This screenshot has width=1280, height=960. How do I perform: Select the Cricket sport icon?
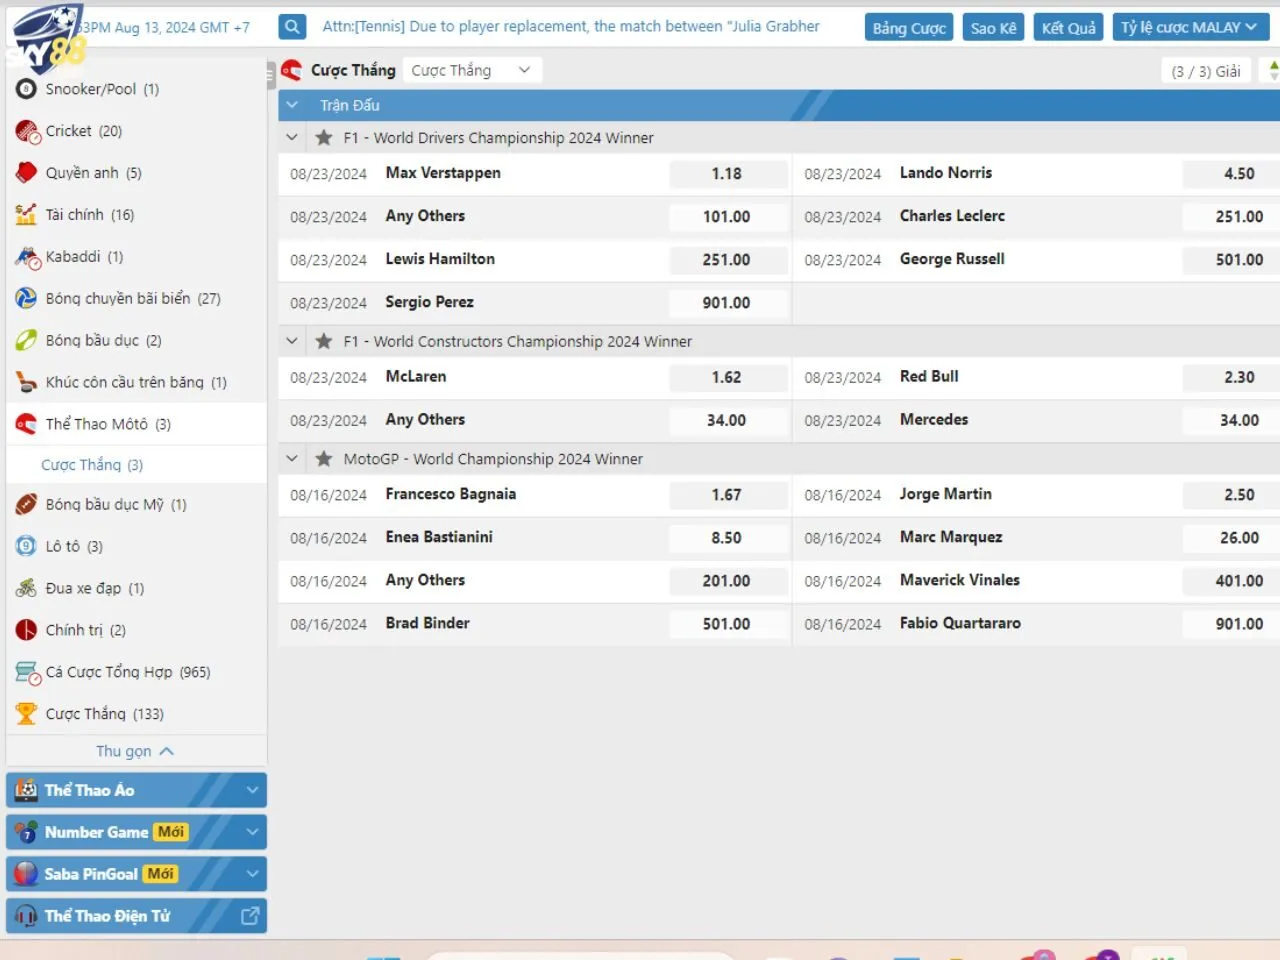click(x=27, y=131)
